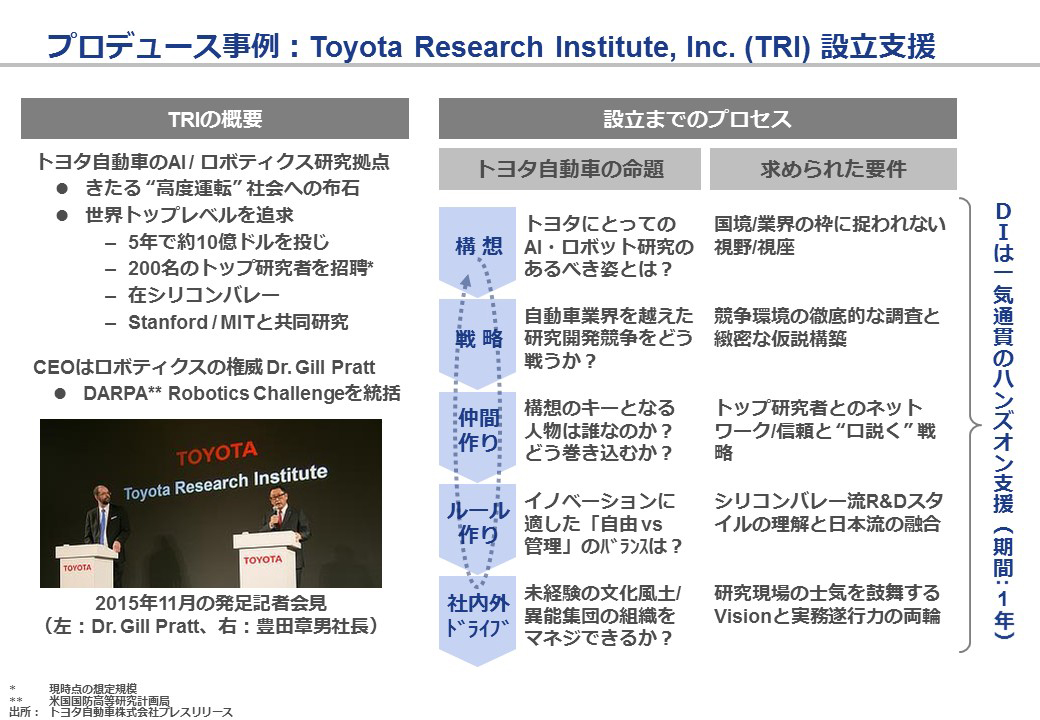Click the TRIの概要 header bar
Viewport: 1040px width, 720px height.
point(215,119)
